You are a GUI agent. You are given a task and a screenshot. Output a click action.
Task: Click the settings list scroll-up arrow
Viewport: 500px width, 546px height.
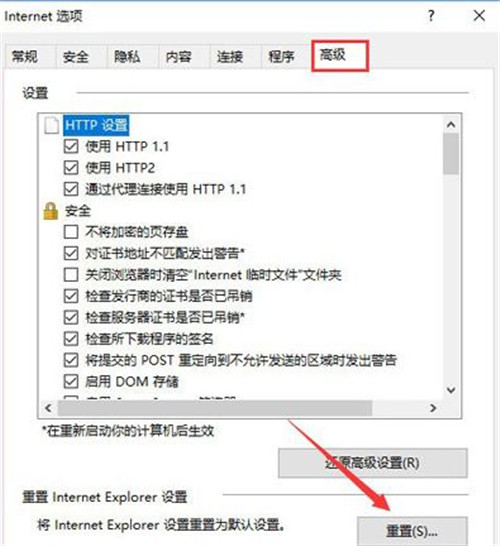point(451,124)
